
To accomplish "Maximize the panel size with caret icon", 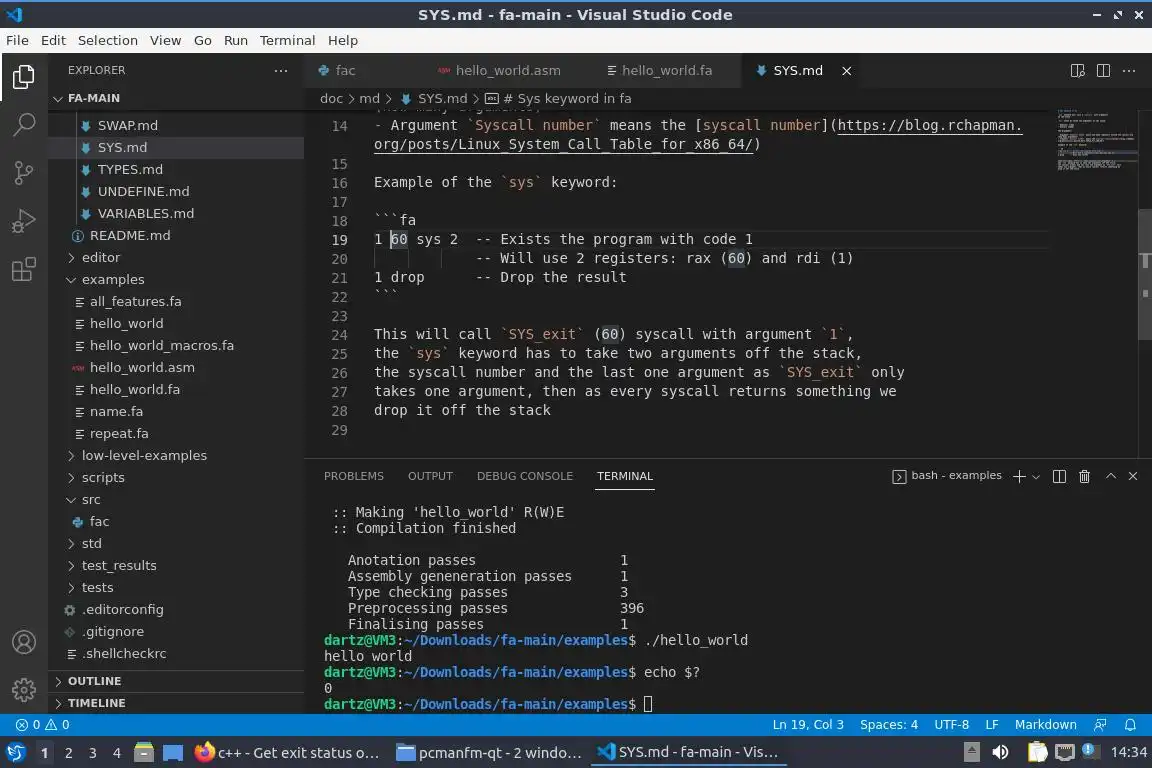I will 1111,476.
